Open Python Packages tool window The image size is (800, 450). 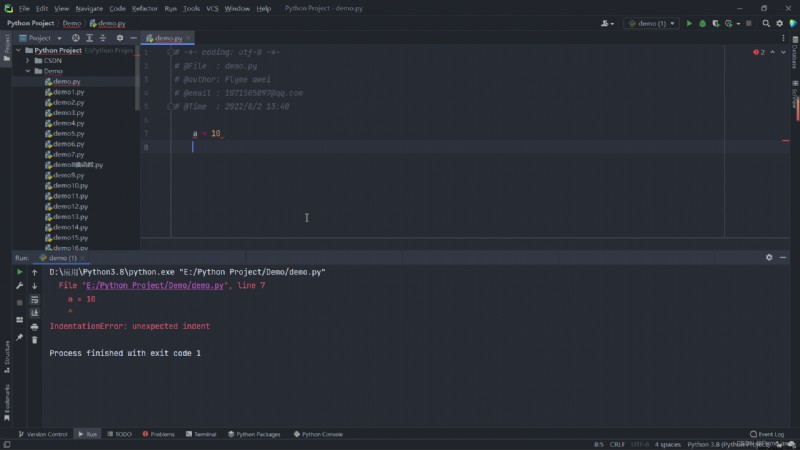pos(254,434)
